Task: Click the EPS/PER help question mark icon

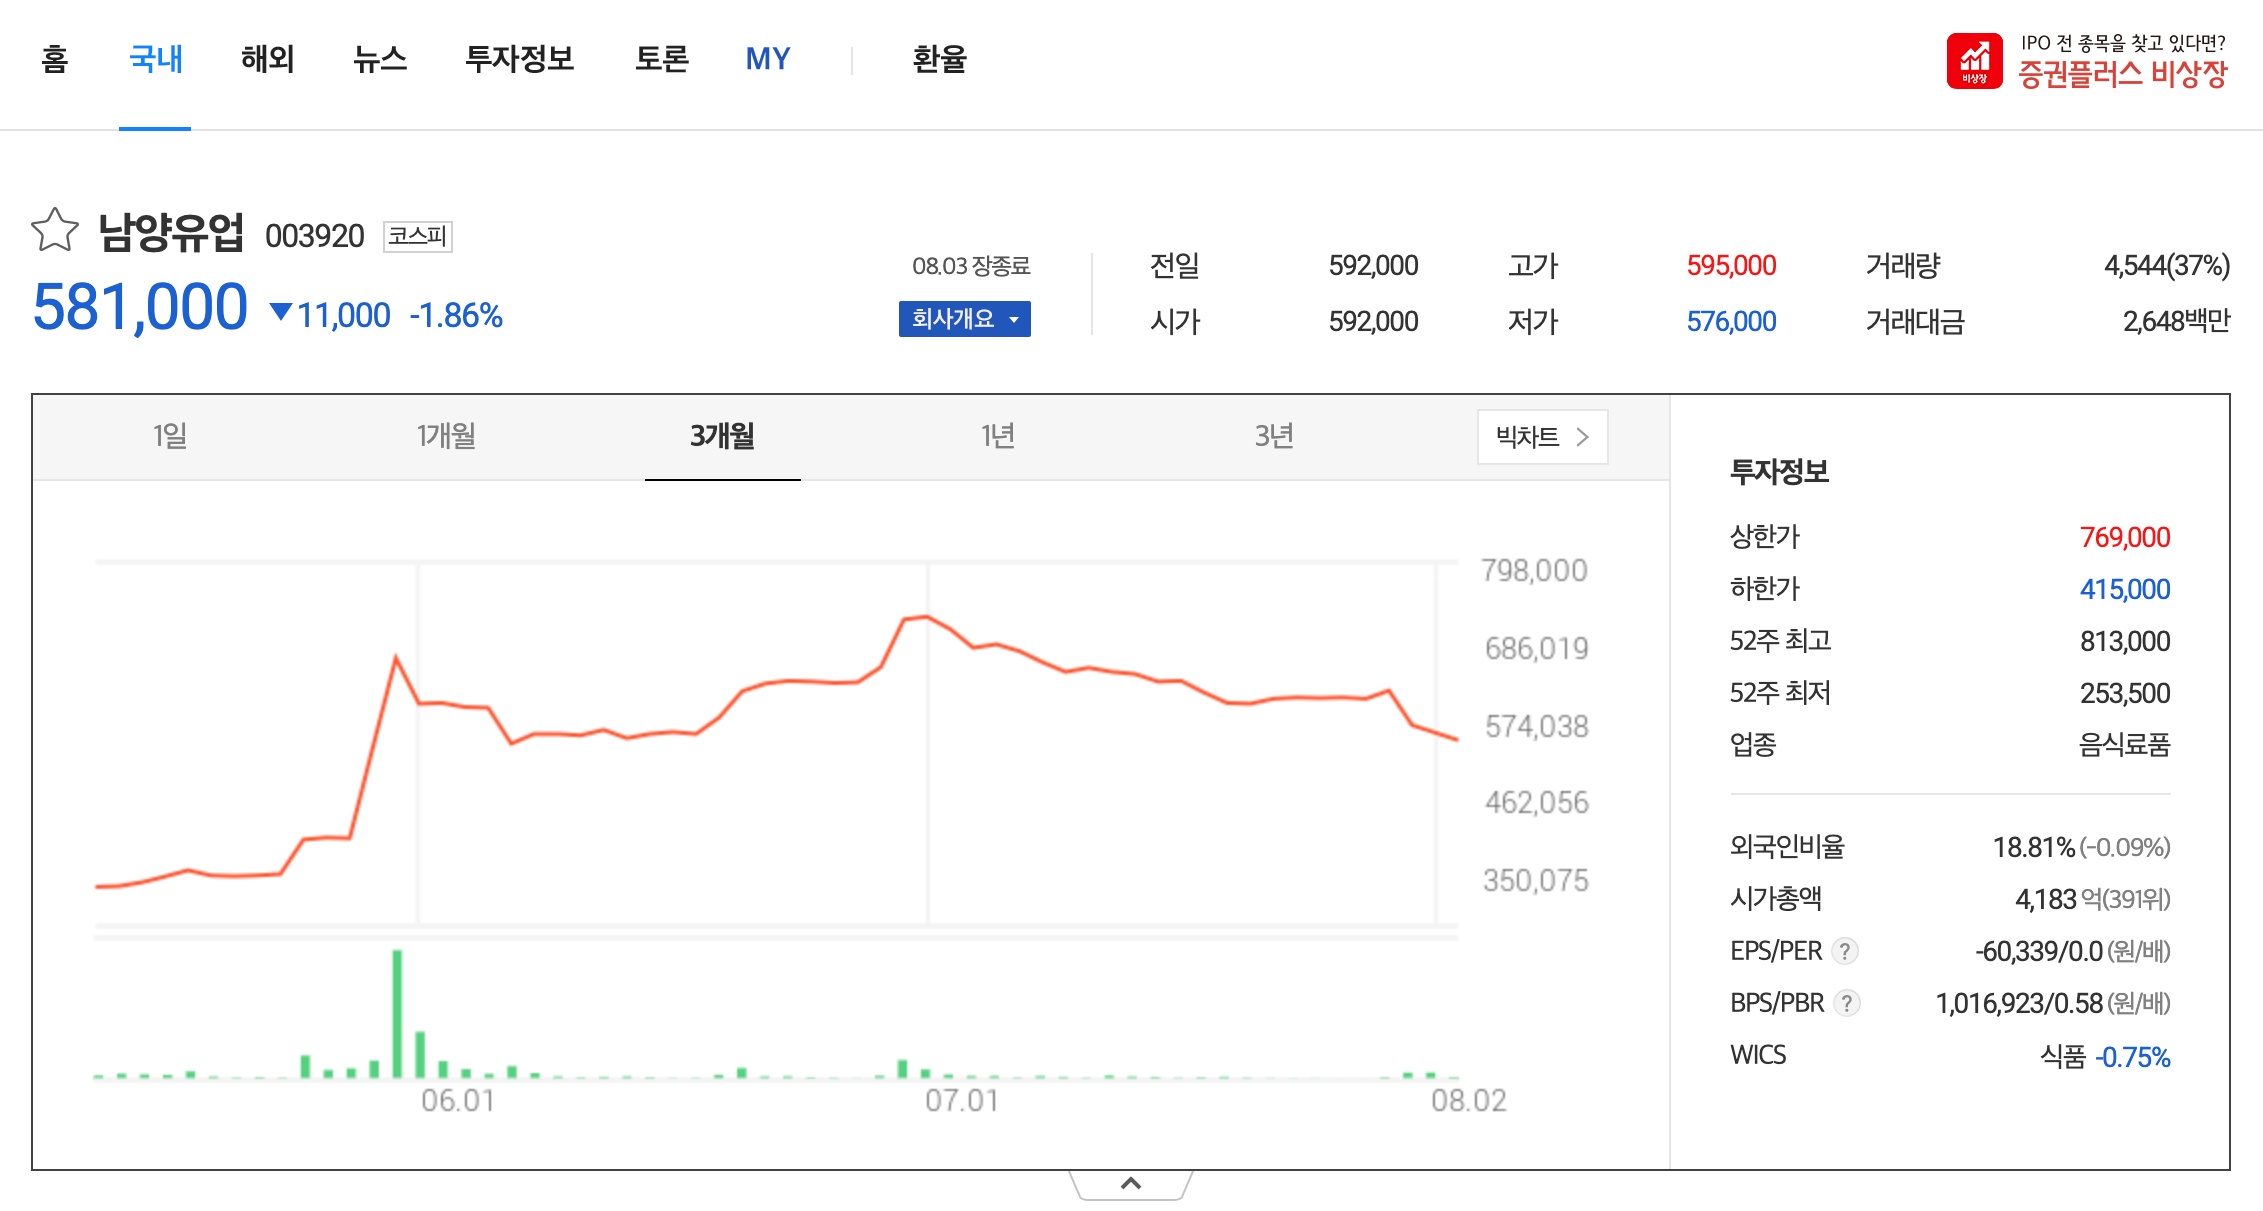Action: [1846, 951]
